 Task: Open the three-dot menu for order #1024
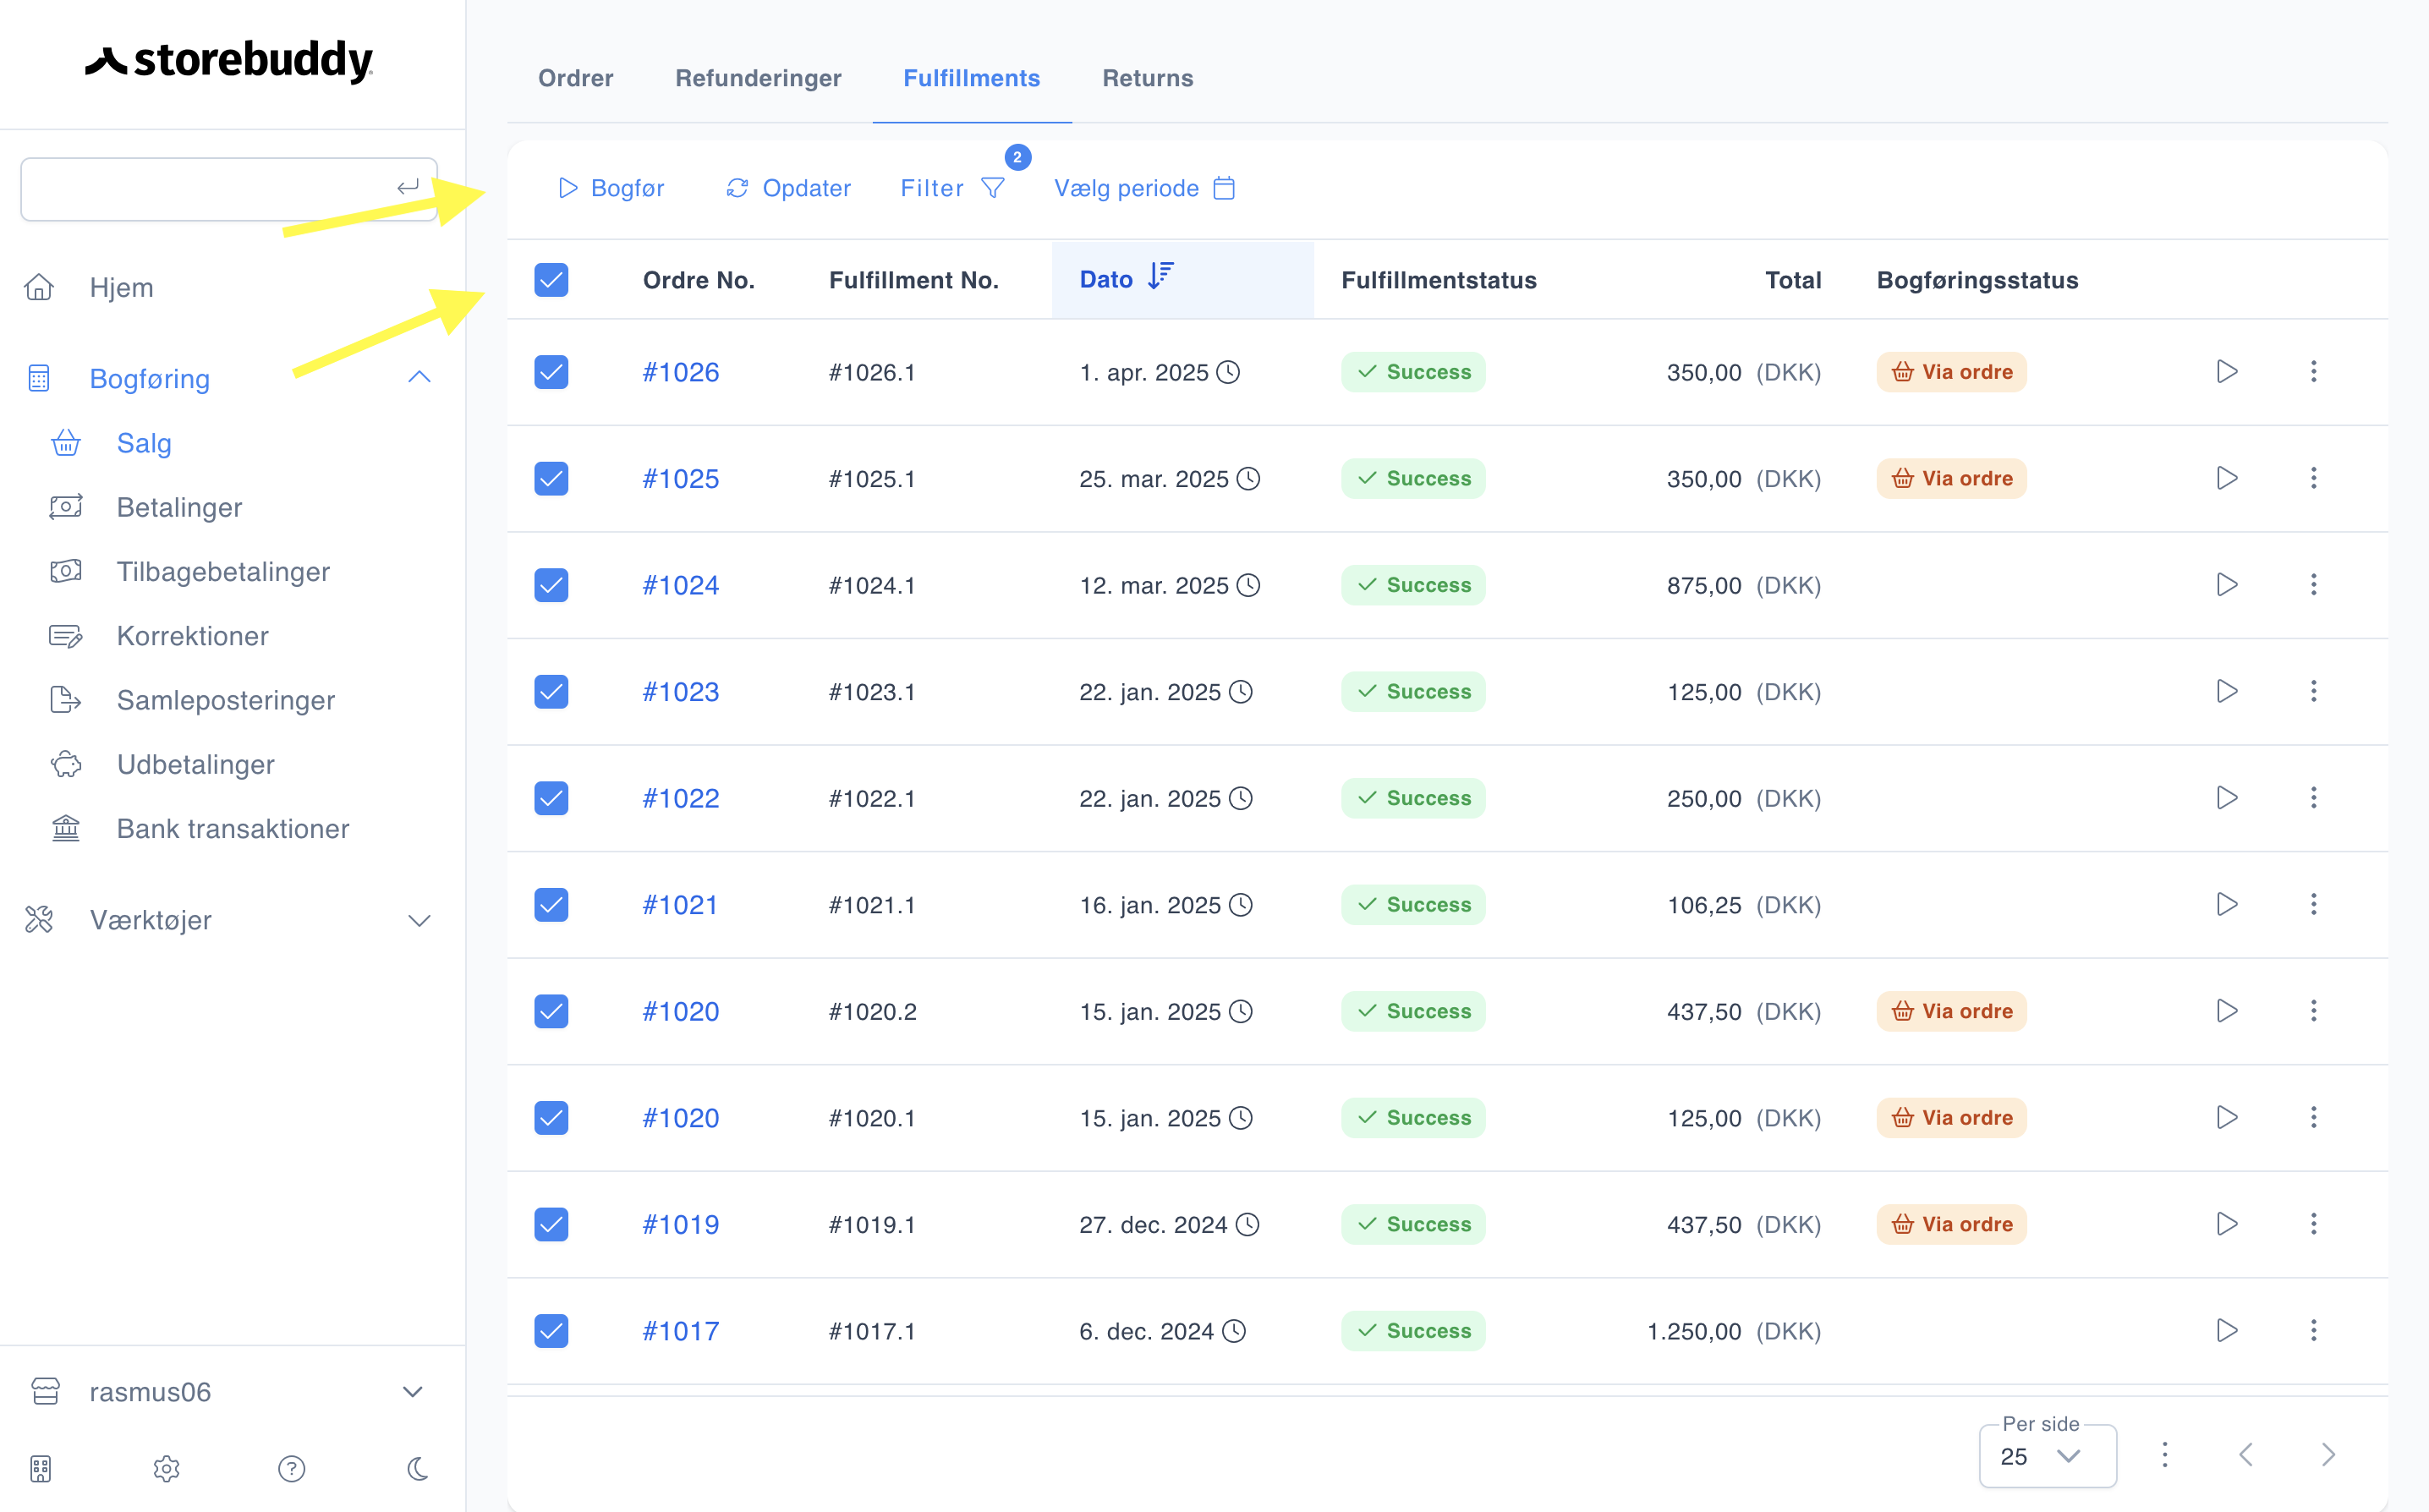tap(2313, 585)
